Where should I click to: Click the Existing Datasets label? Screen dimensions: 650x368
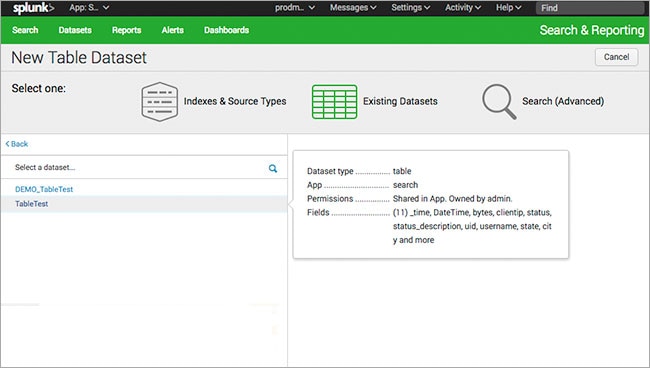point(400,101)
